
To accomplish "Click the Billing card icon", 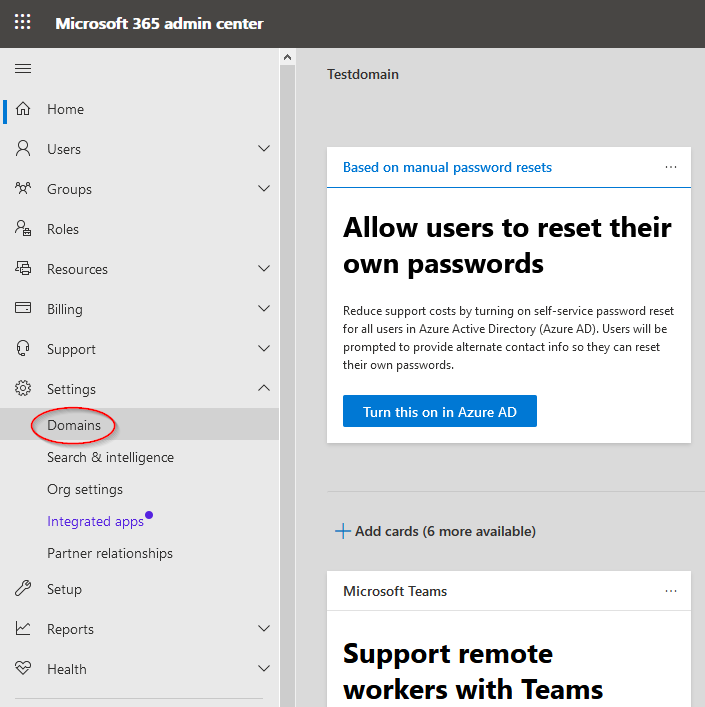I will 23,309.
